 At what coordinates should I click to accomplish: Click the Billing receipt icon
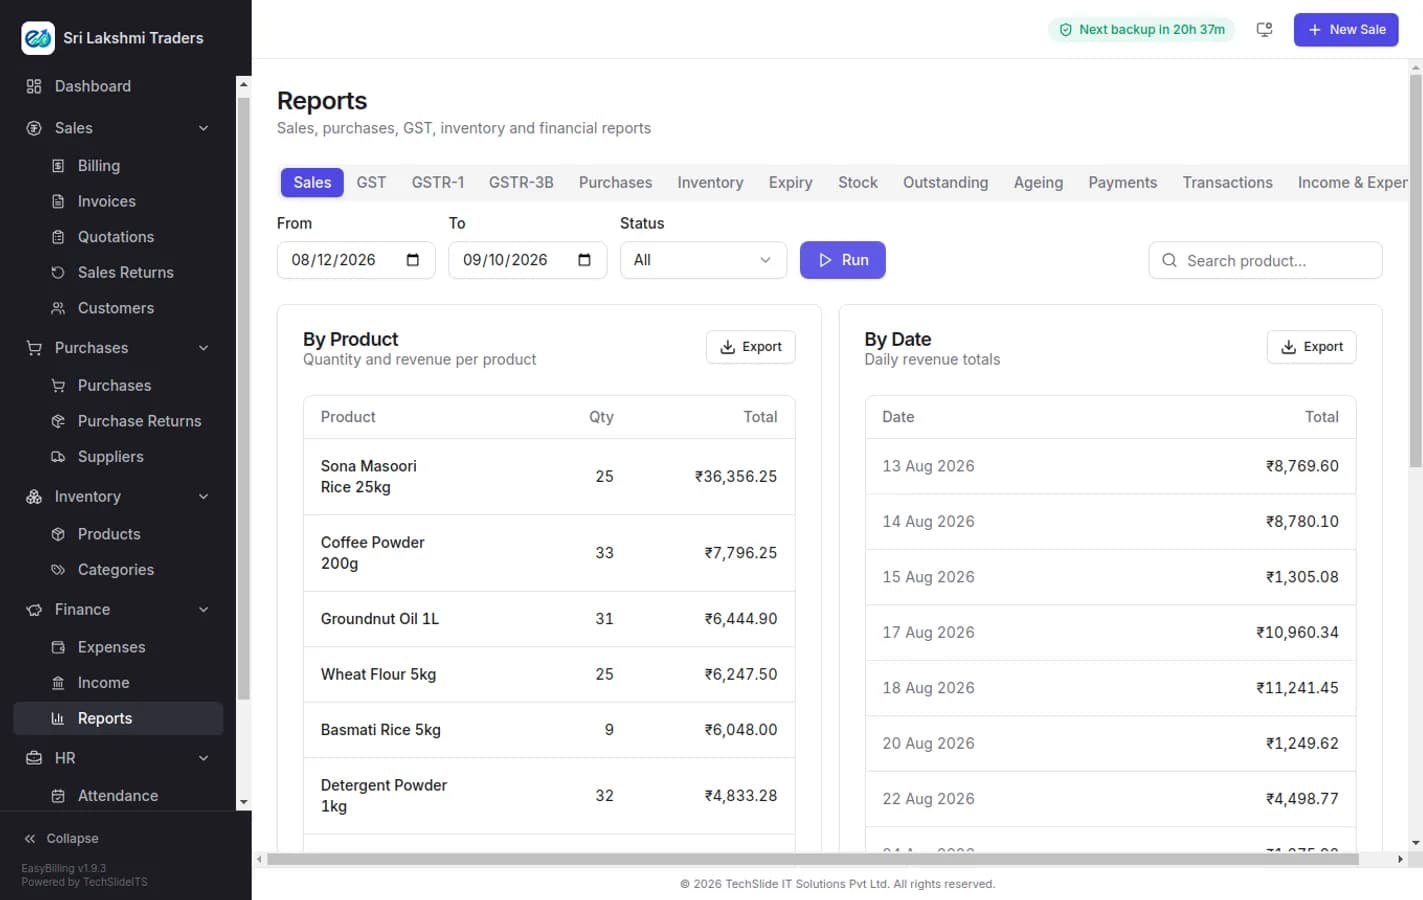(x=58, y=166)
